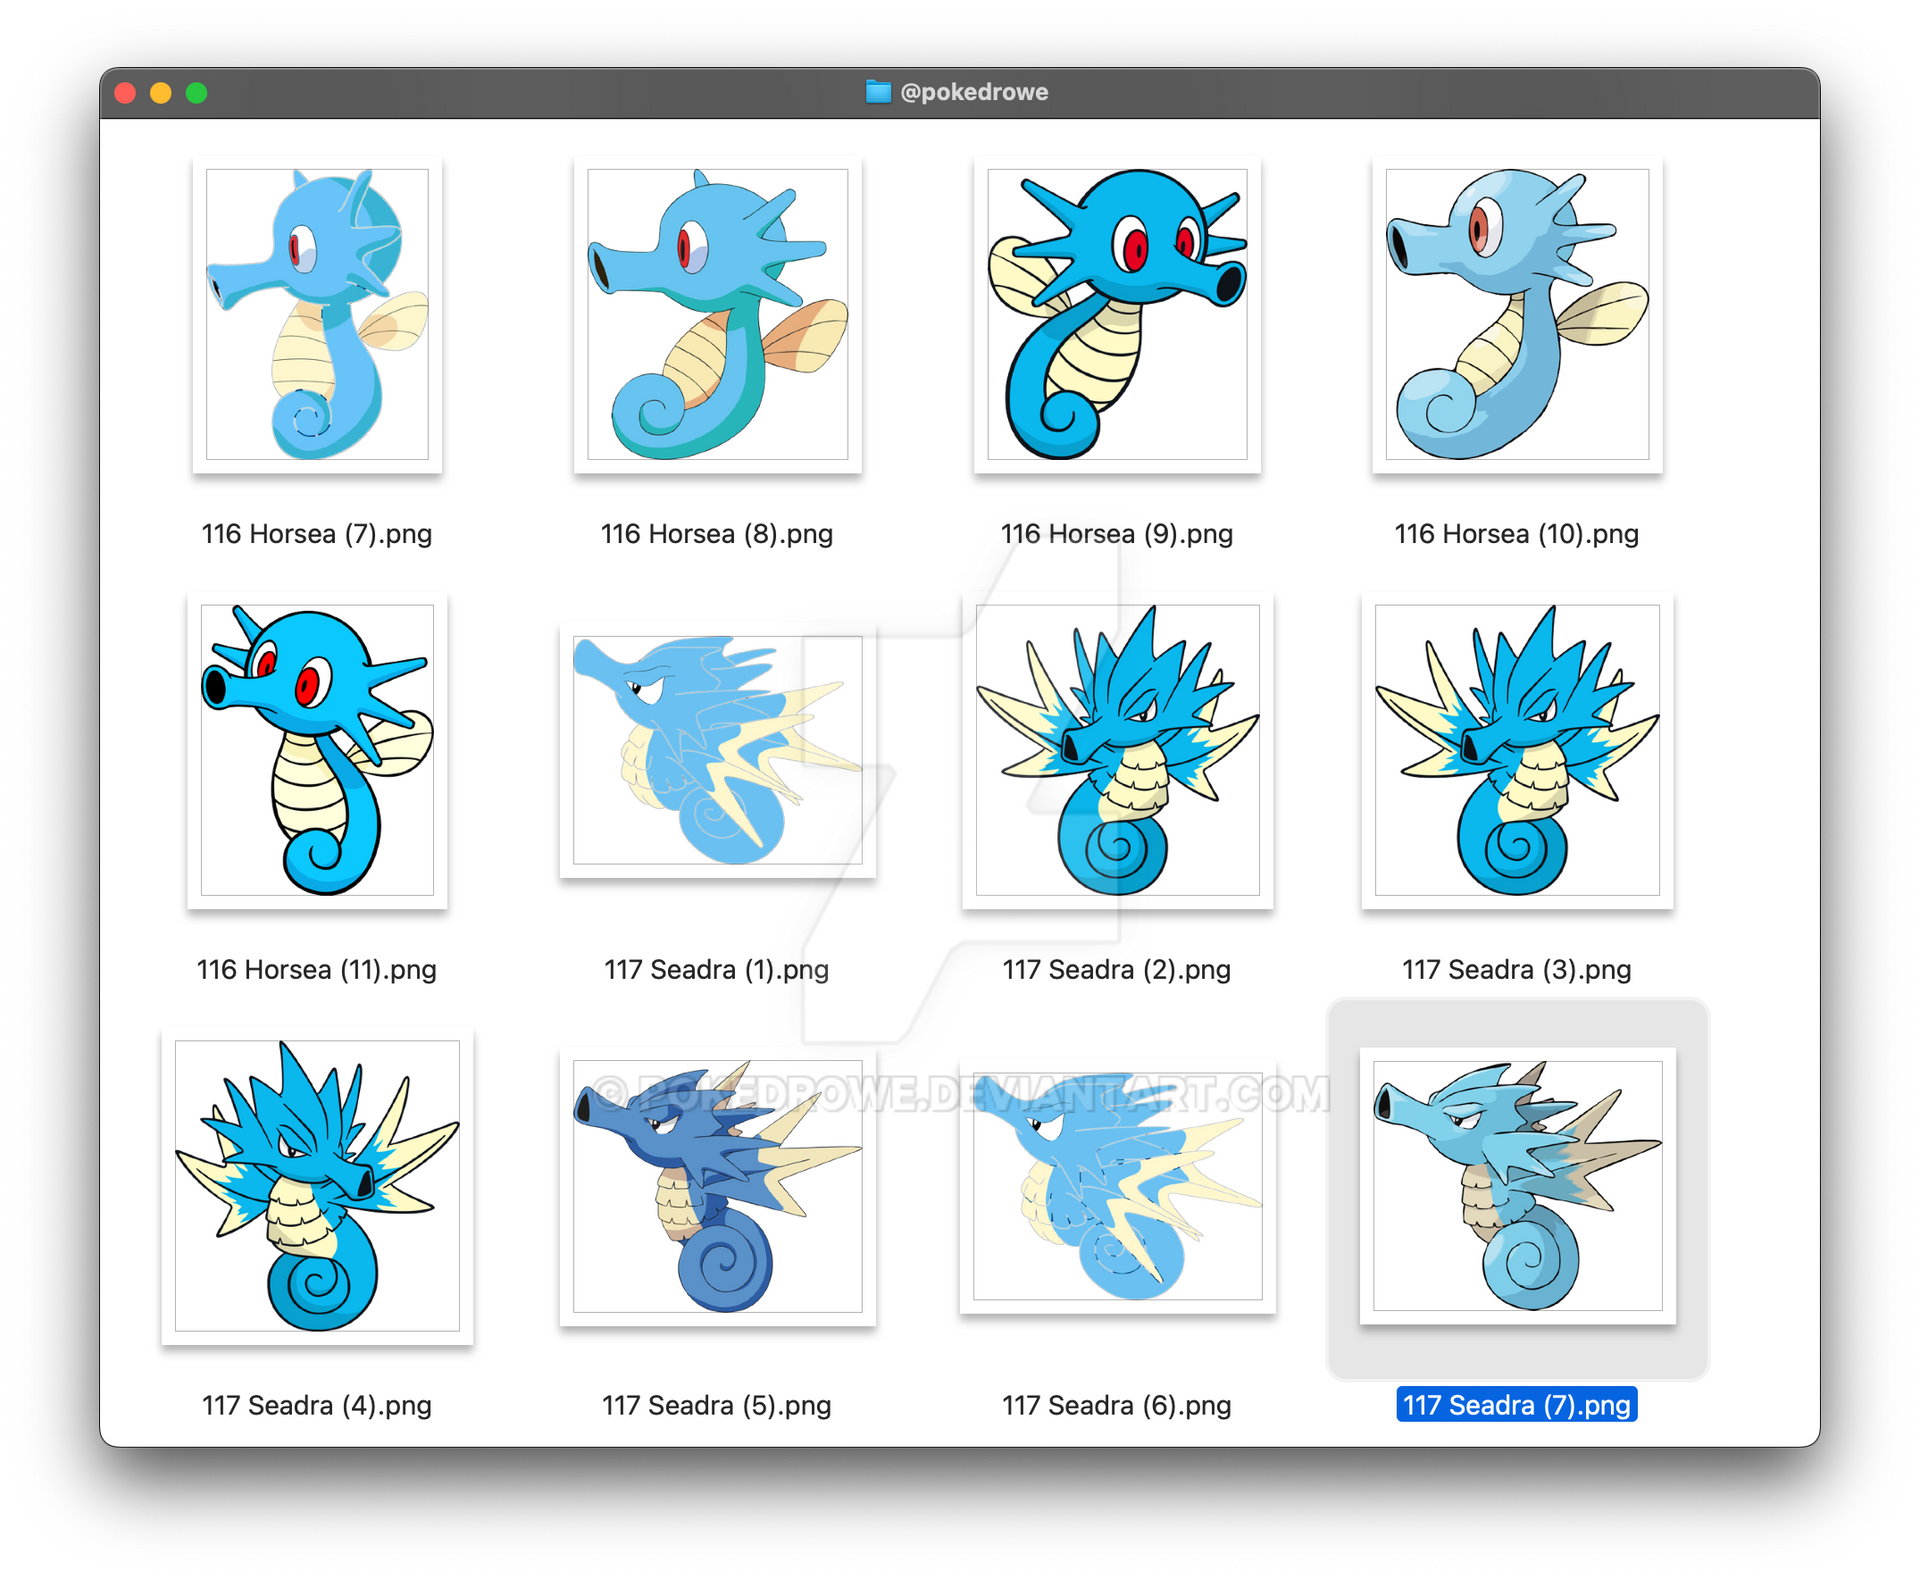Image resolution: width=1920 pixels, height=1578 pixels.
Task: Select the 116 Horsea (8).png thumbnail
Action: [717, 314]
